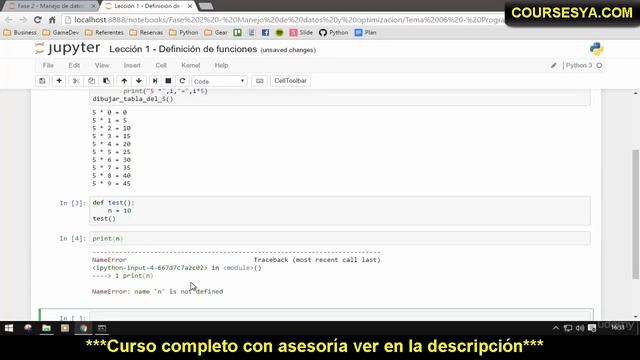The height and width of the screenshot is (360, 640).
Task: Paste cell below using the clipboard icon
Action: click(107, 81)
